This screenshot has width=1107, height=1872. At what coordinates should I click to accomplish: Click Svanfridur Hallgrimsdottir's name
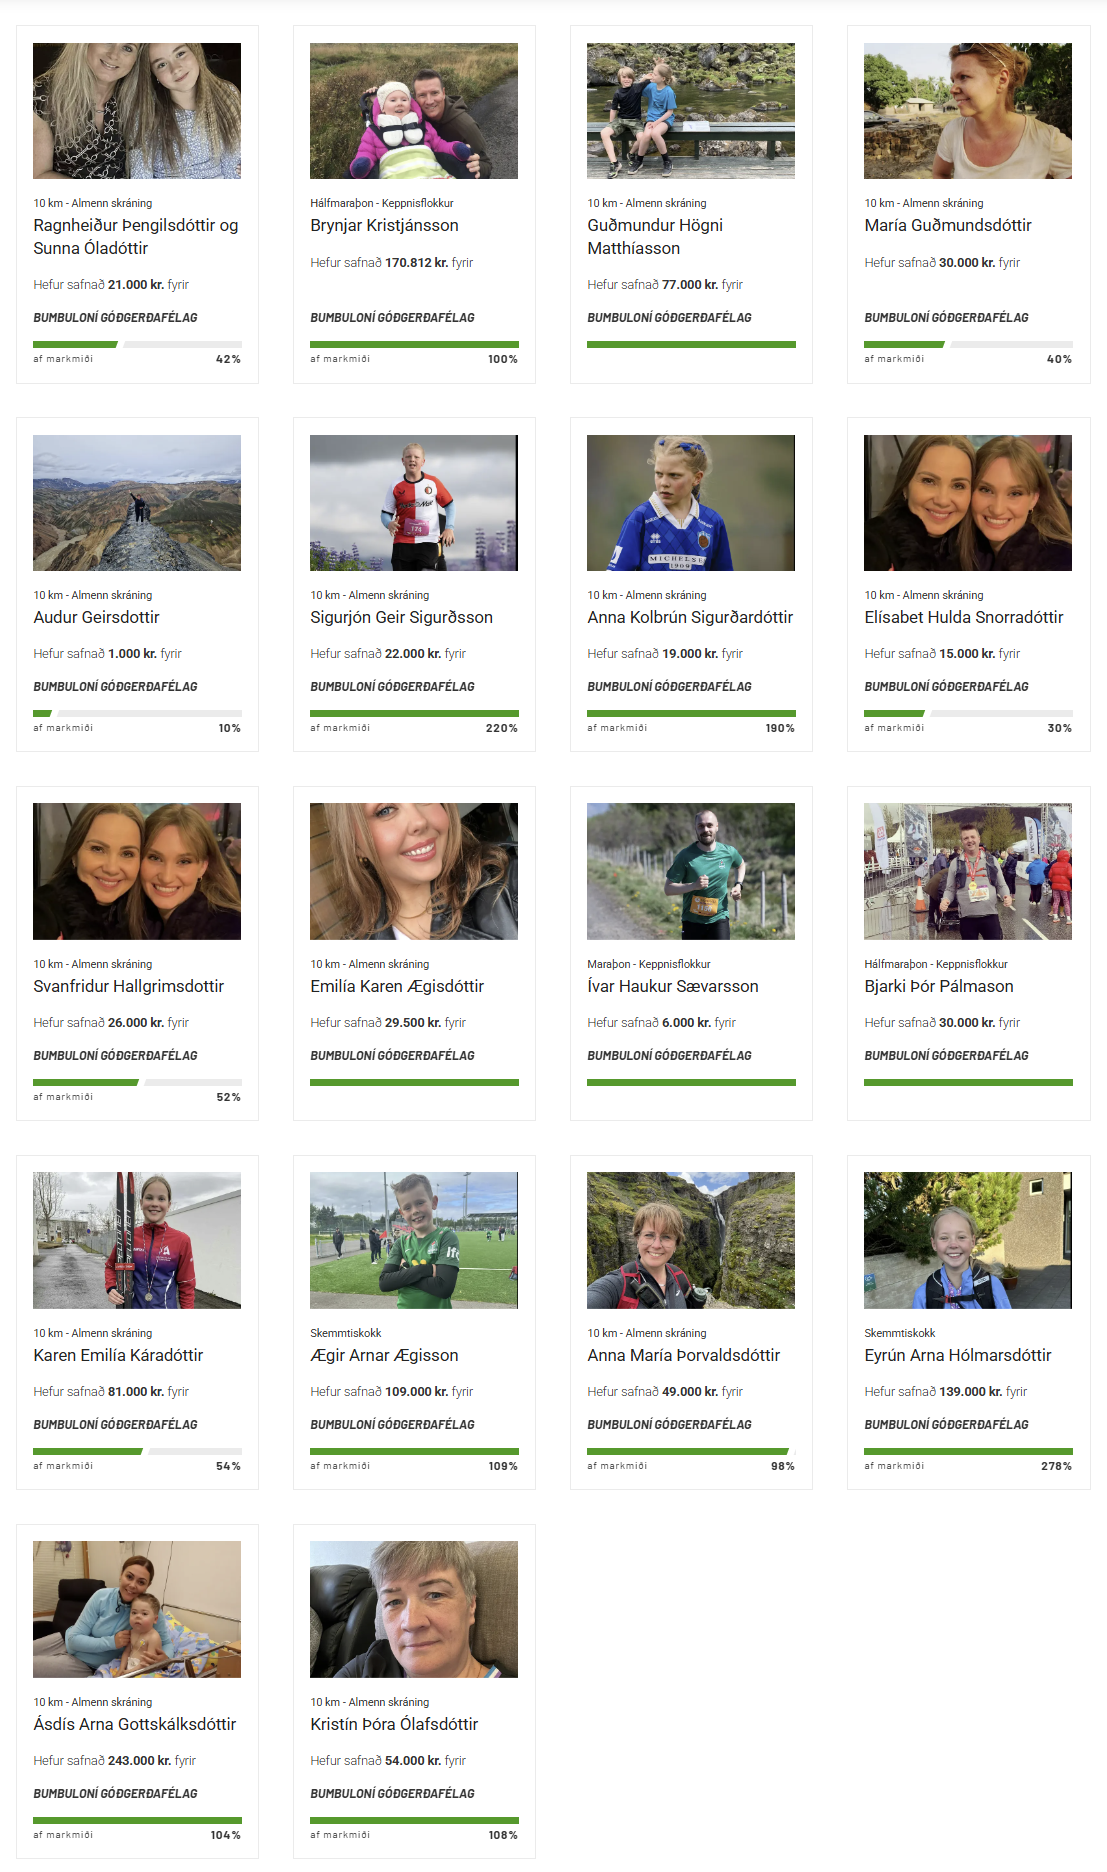(x=128, y=987)
